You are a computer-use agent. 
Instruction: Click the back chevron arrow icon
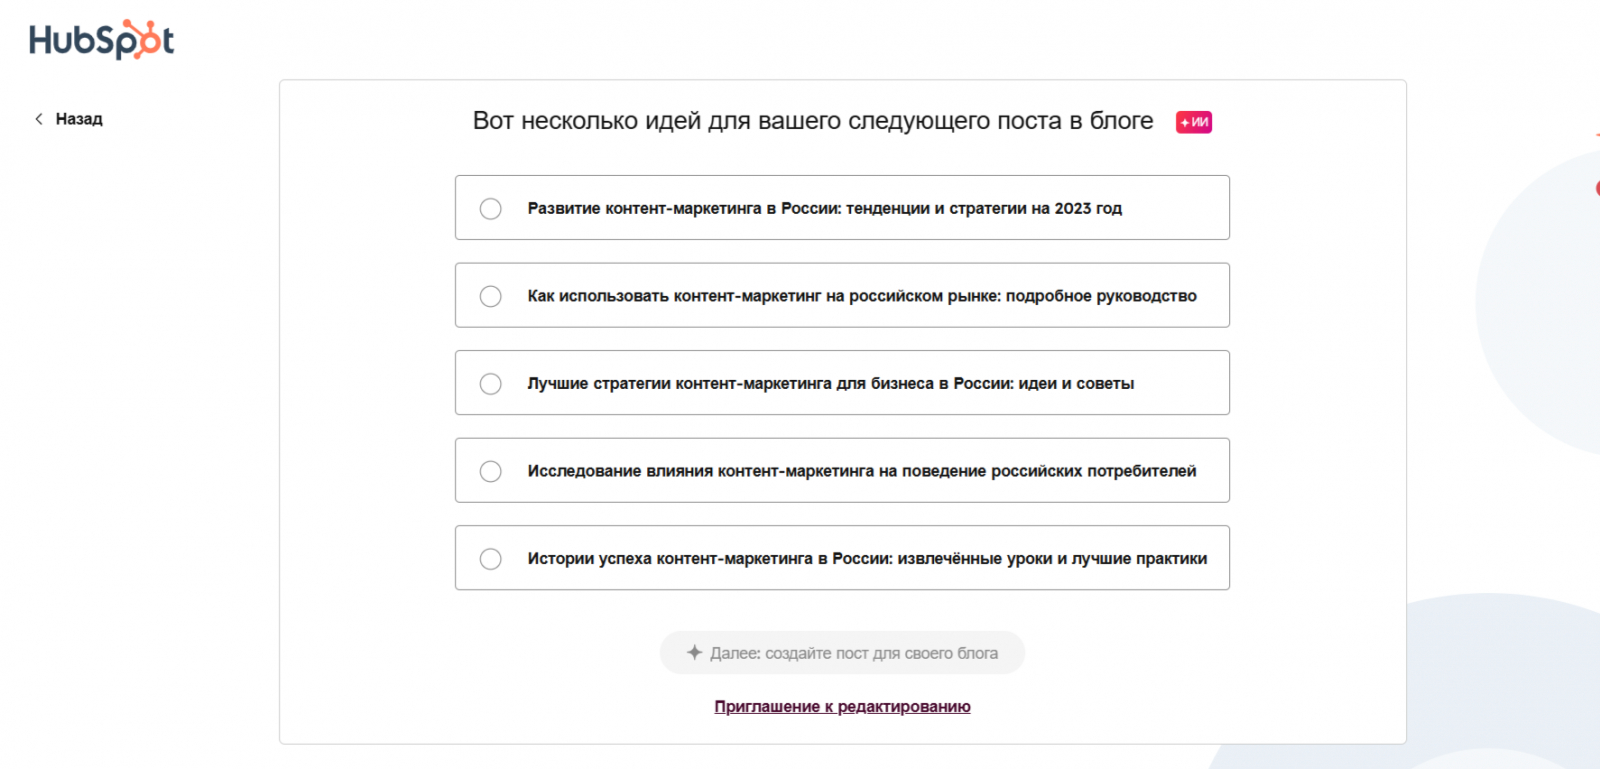tap(39, 119)
